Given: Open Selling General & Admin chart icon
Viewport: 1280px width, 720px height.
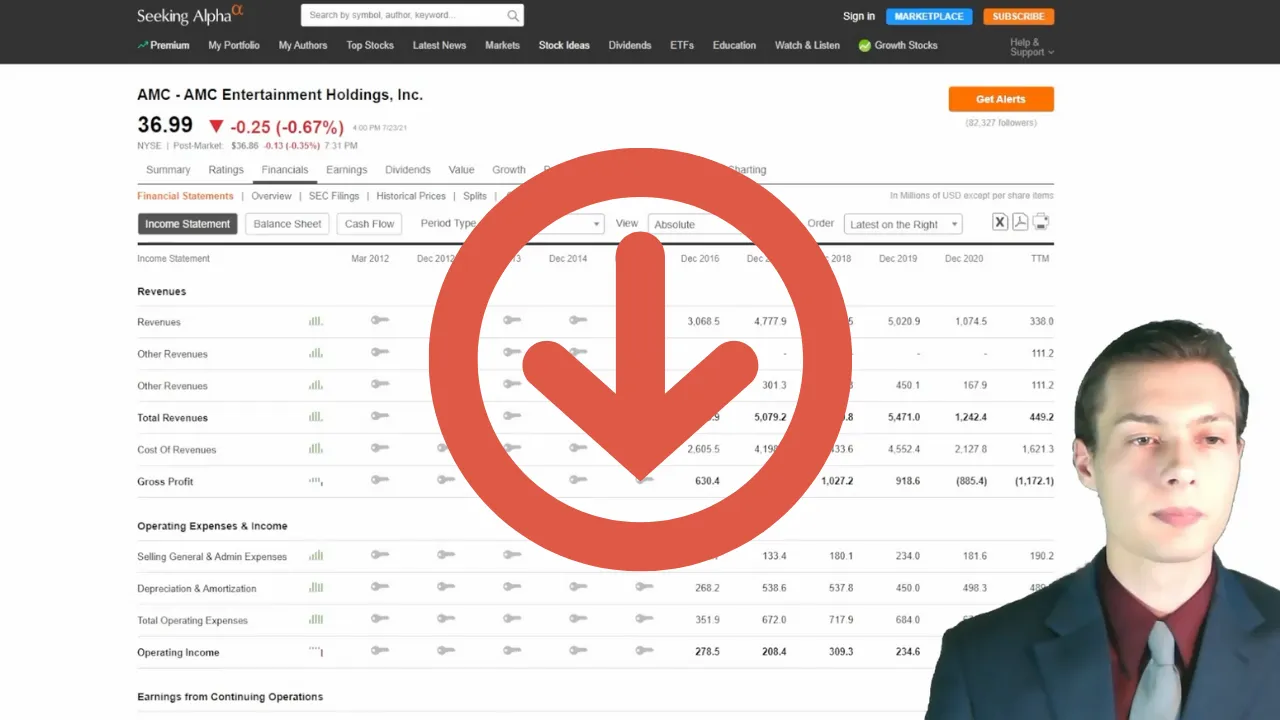Looking at the screenshot, I should point(316,556).
